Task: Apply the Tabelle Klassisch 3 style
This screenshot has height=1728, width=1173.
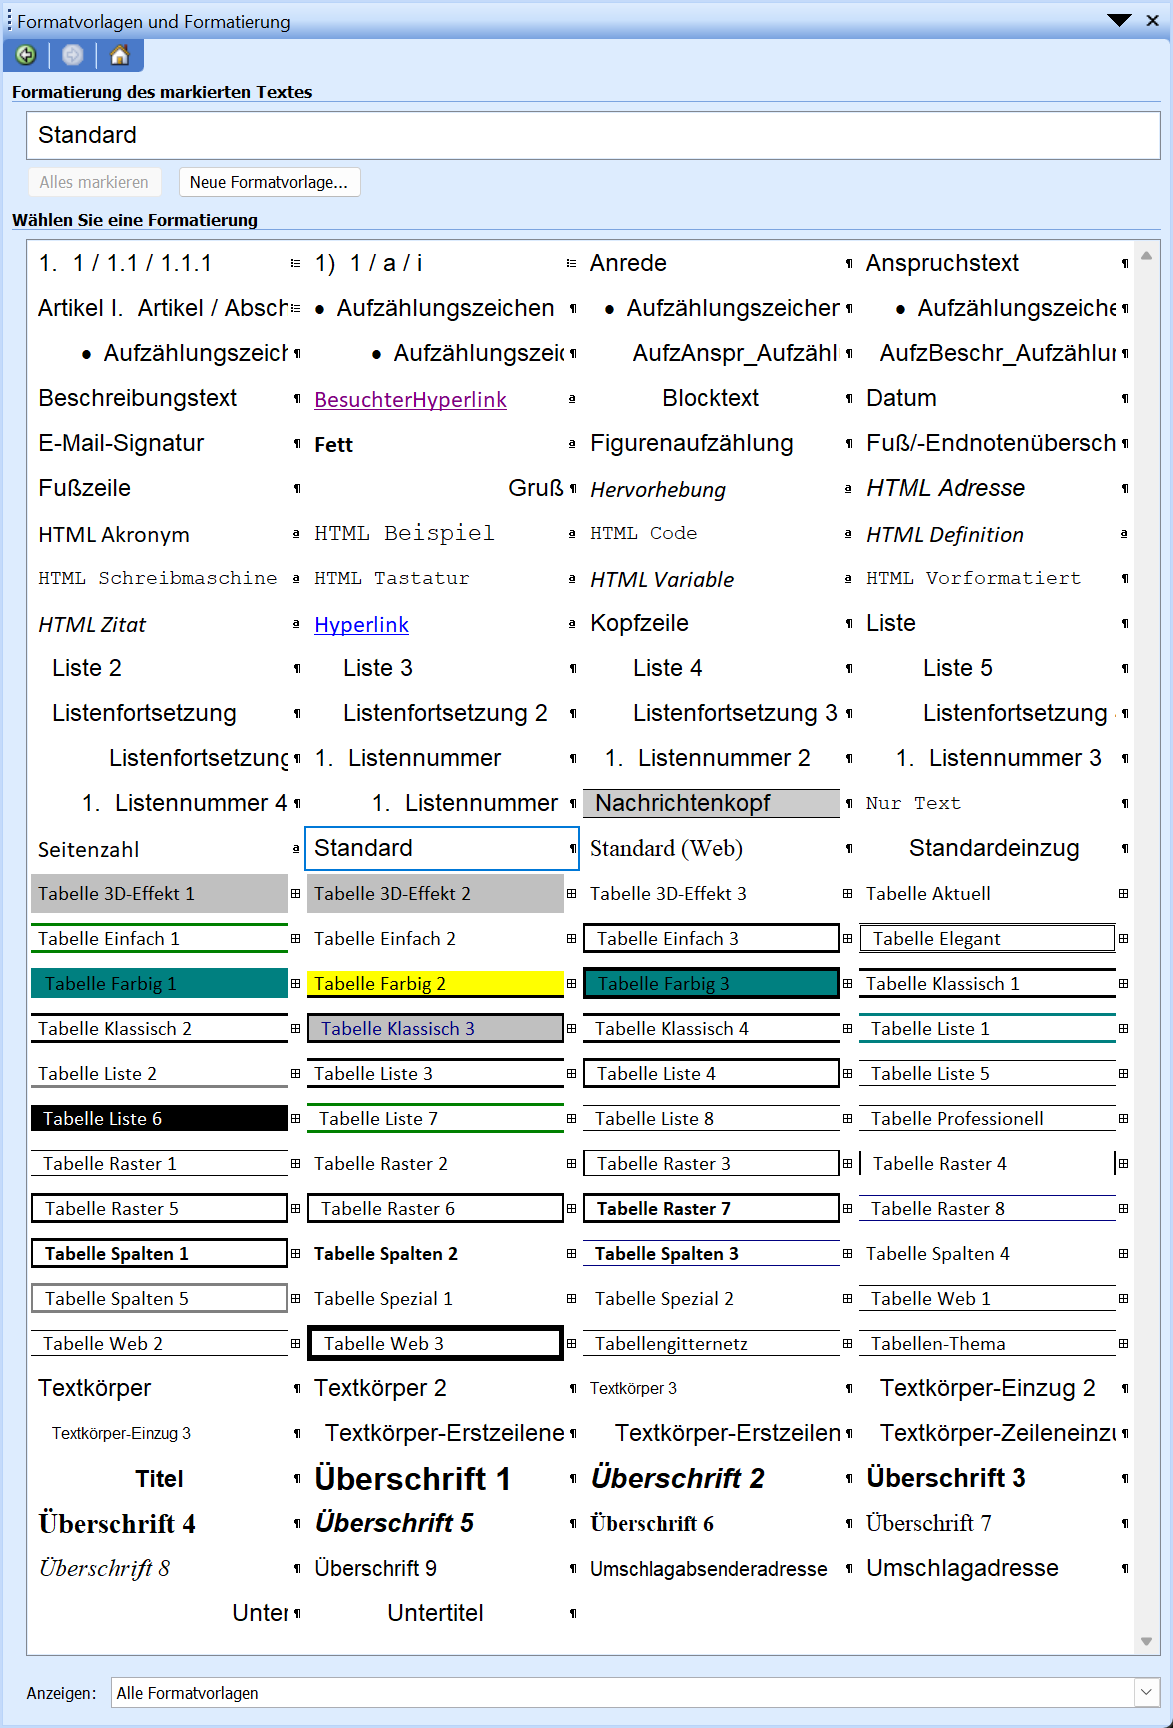Action: pos(435,1028)
